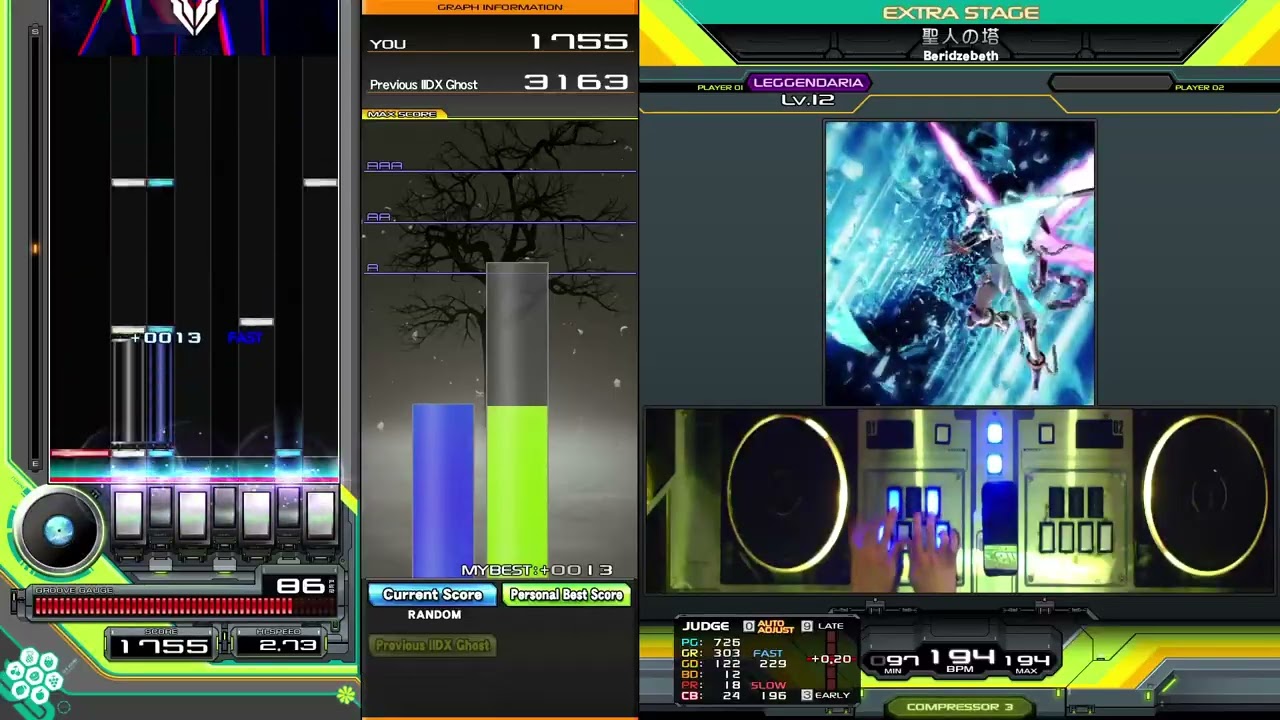Viewport: 1280px width, 720px height.
Task: Click the artist name Beridzebeth
Action: (960, 56)
